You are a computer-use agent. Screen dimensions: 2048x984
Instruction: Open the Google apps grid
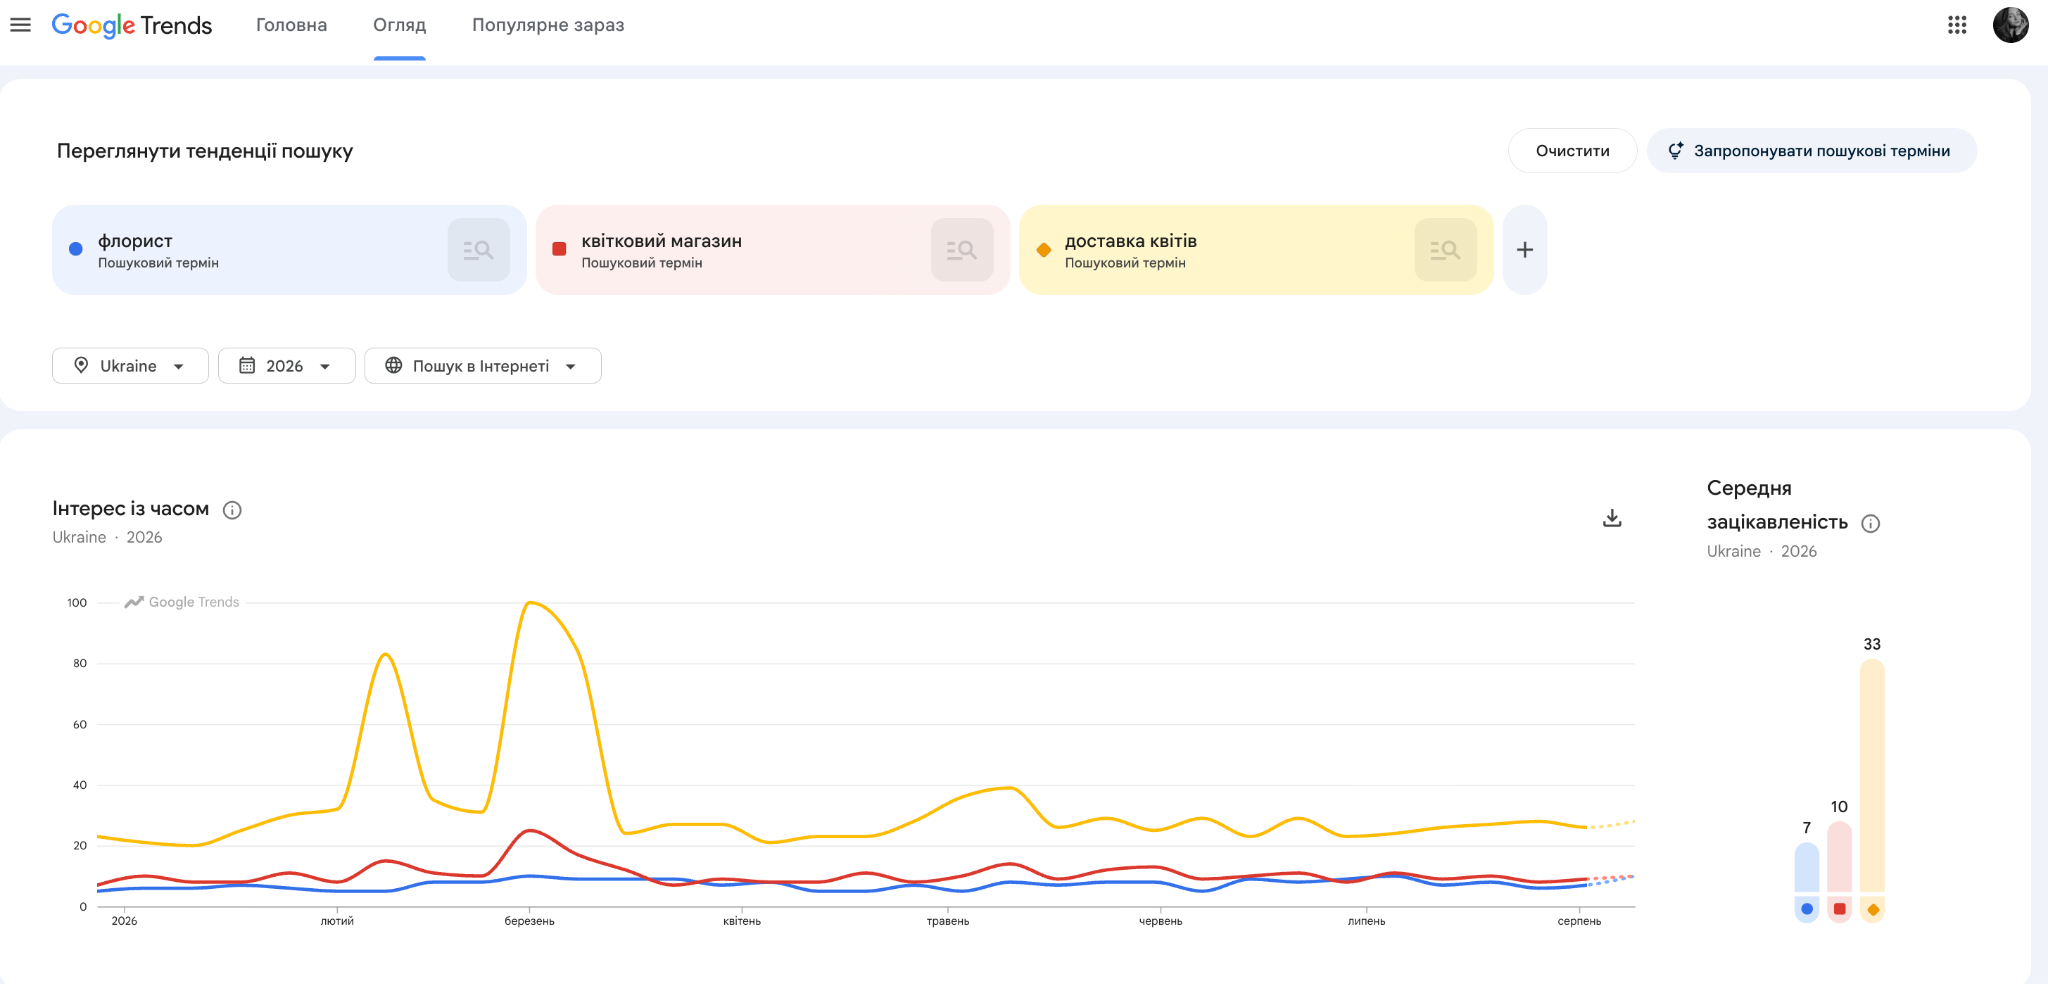pos(1957,25)
